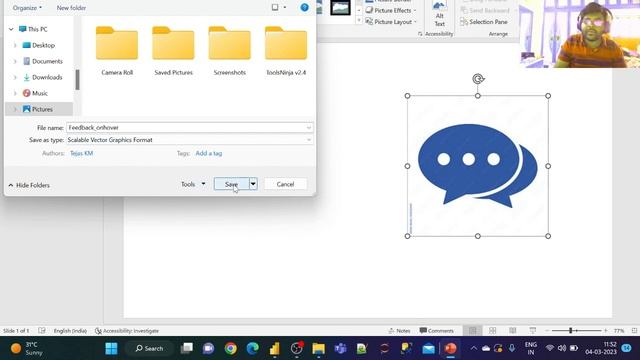Image resolution: width=640 pixels, height=360 pixels.
Task: Search from the taskbar Search box
Action: coord(149,348)
